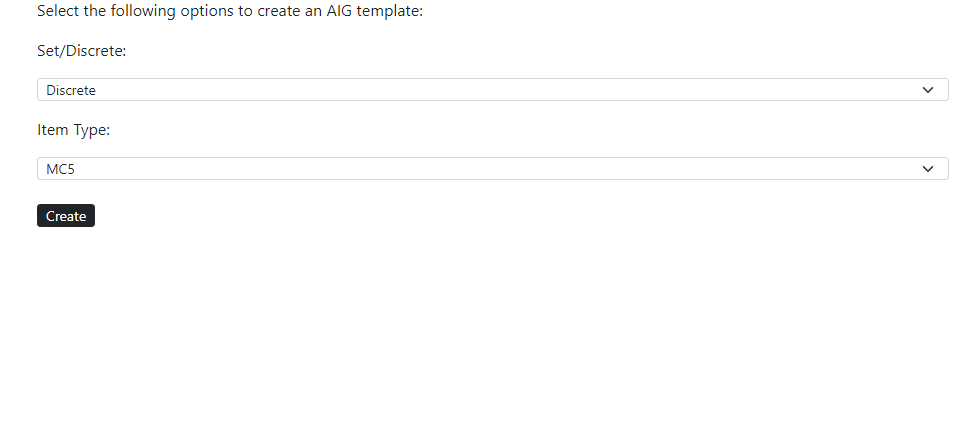Image resolution: width=957 pixels, height=425 pixels.
Task: Click the selected value text "Discrete"
Action: pyautogui.click(x=71, y=90)
